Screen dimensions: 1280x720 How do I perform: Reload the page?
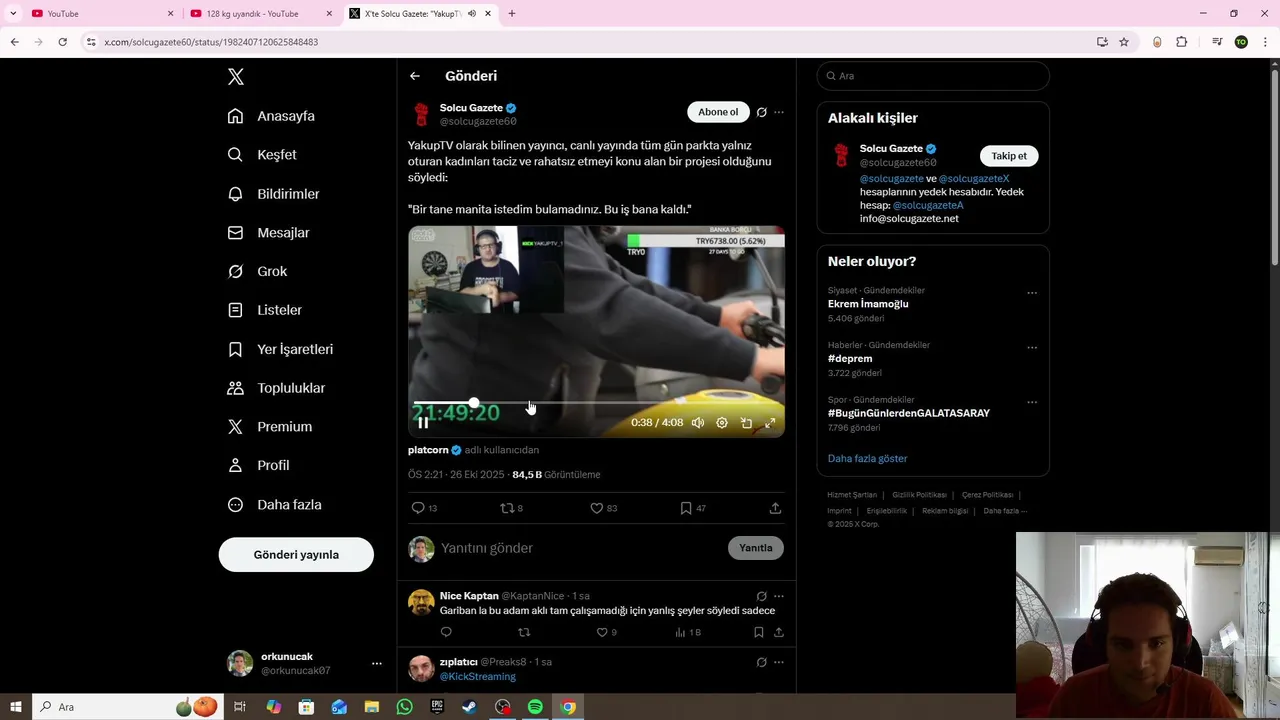pos(62,42)
